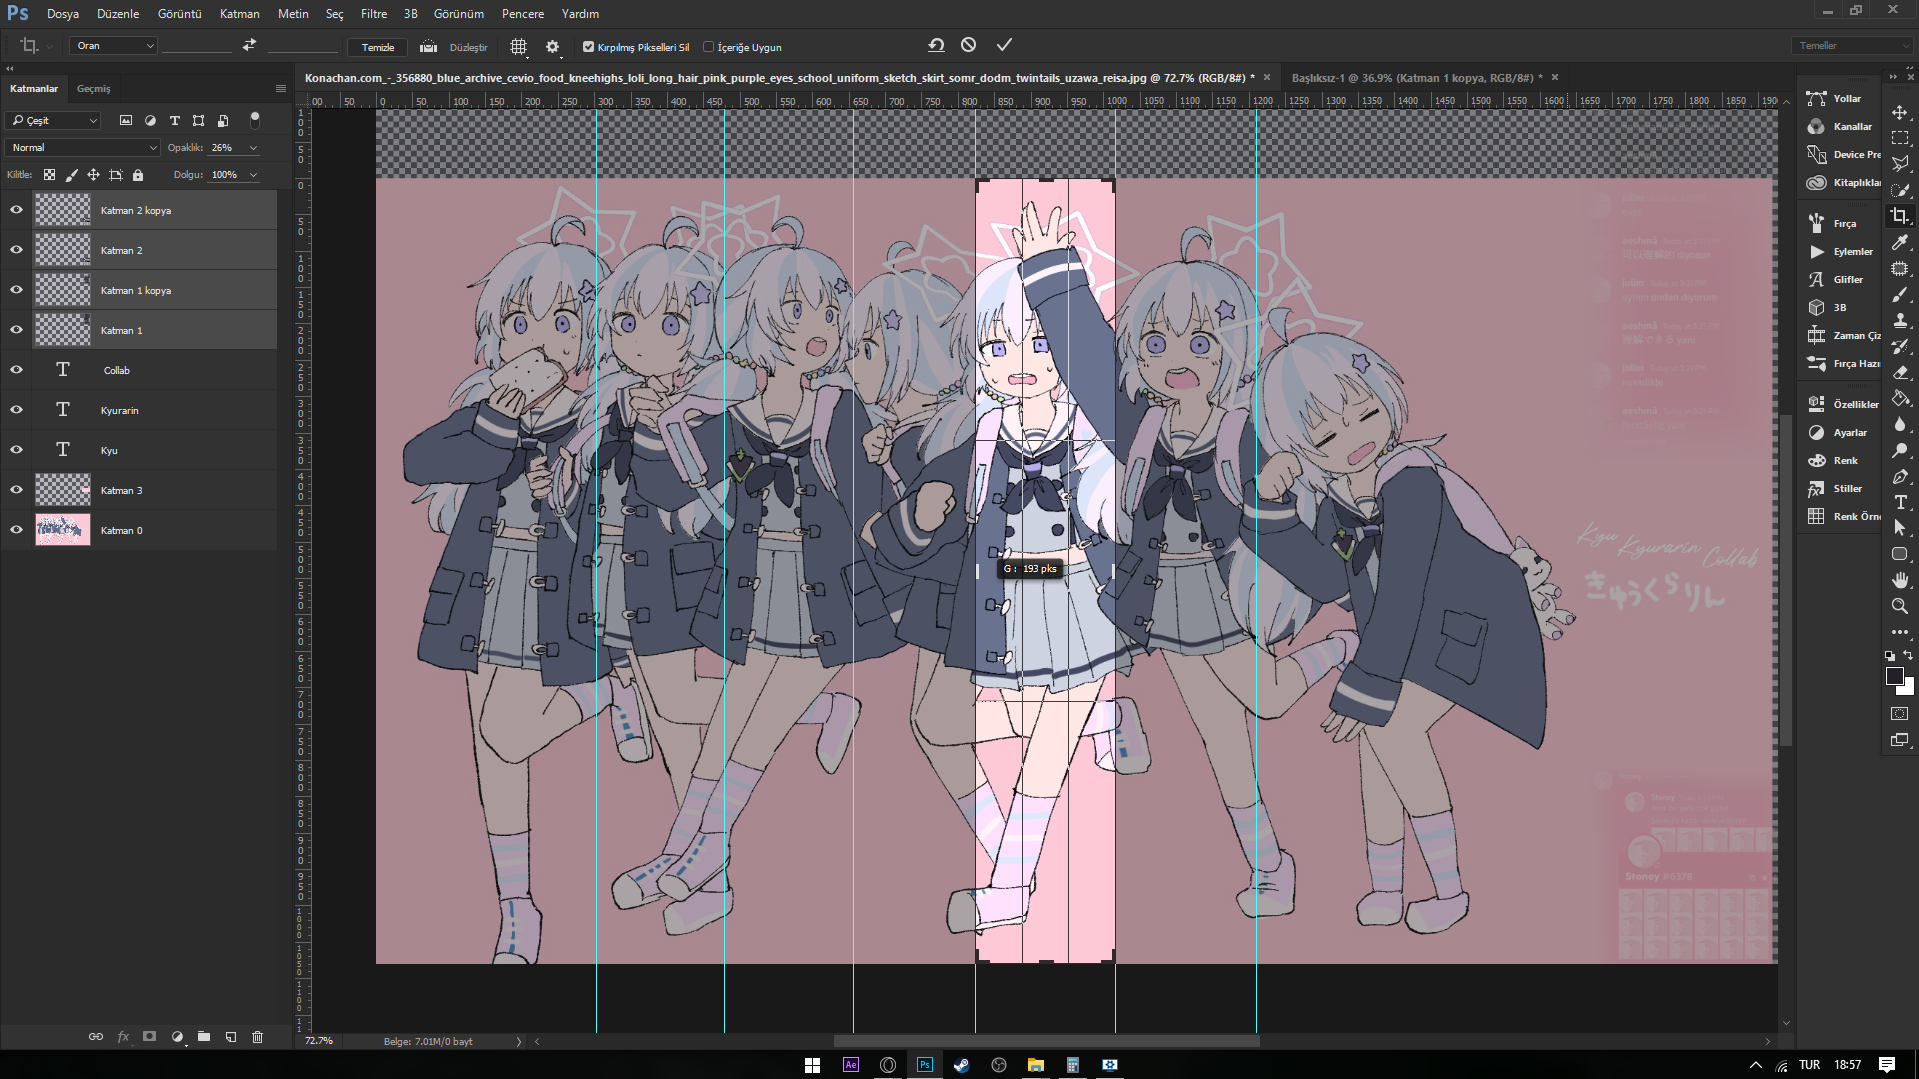This screenshot has height=1079, width=1919.
Task: Switch to the Başlıksız-1 document tab
Action: [1417, 77]
